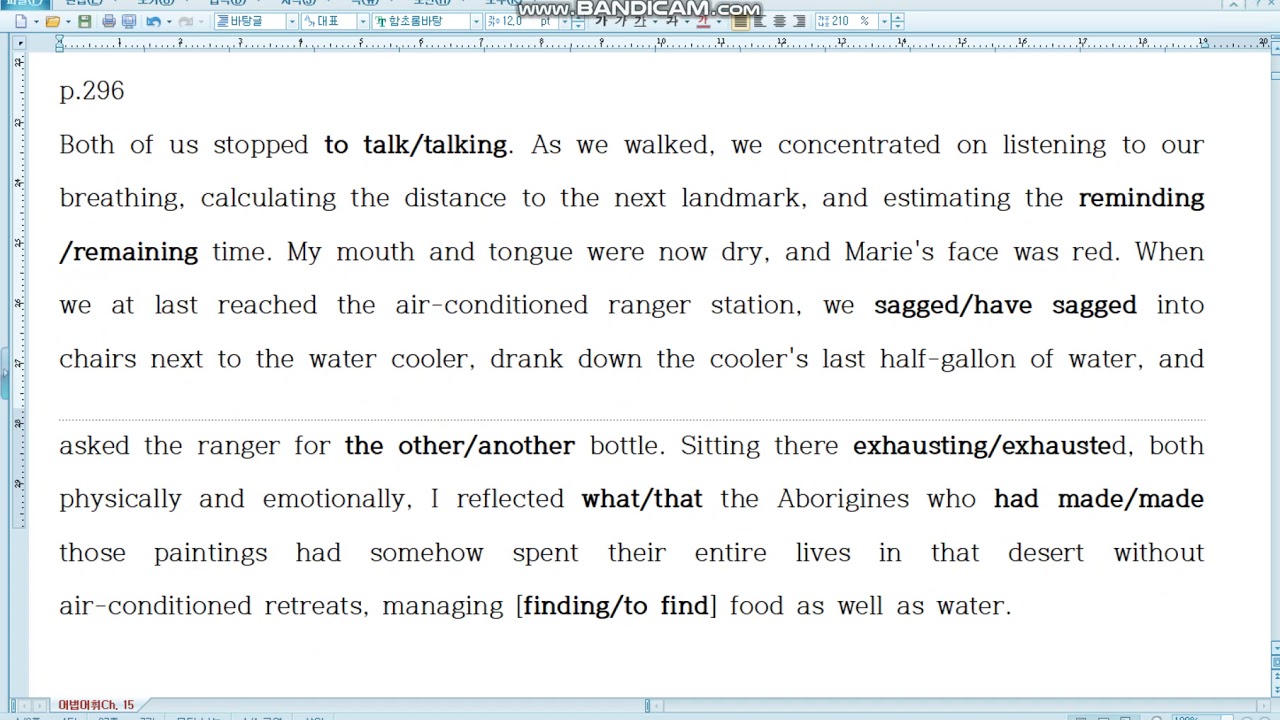The width and height of the screenshot is (1280, 720).
Task: Click the bold text "the other/another"
Action: (x=460, y=446)
